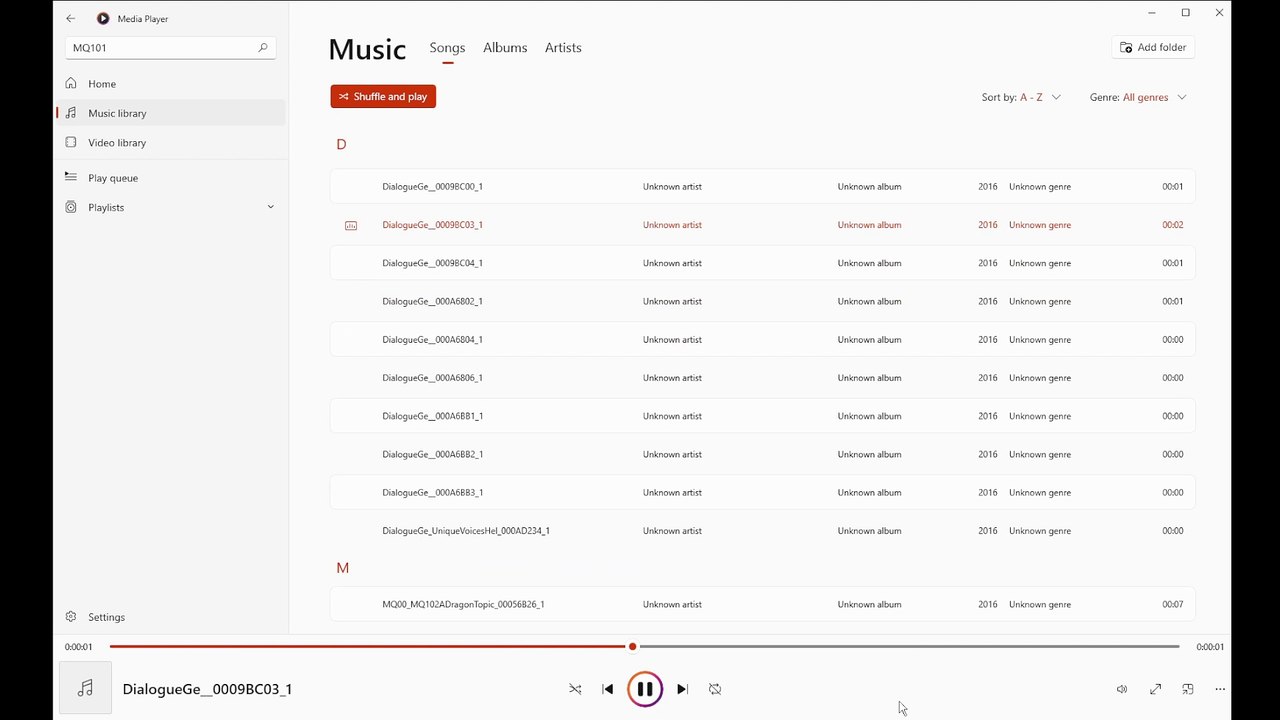Screen dimensions: 1280x720
Task: Toggle shuffle in playback controls
Action: (x=575, y=689)
